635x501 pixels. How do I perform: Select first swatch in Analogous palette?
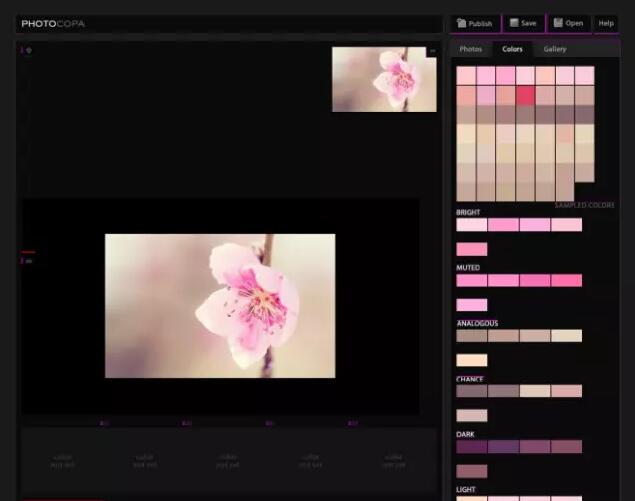(472, 336)
